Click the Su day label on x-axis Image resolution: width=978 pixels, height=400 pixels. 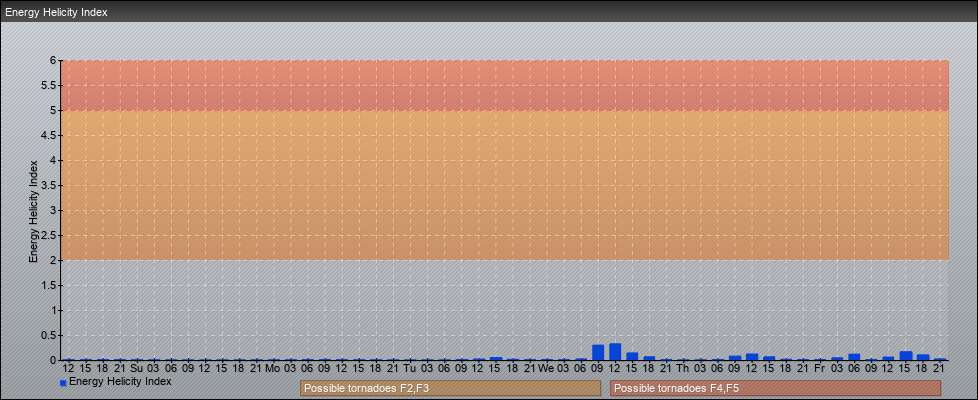[137, 368]
